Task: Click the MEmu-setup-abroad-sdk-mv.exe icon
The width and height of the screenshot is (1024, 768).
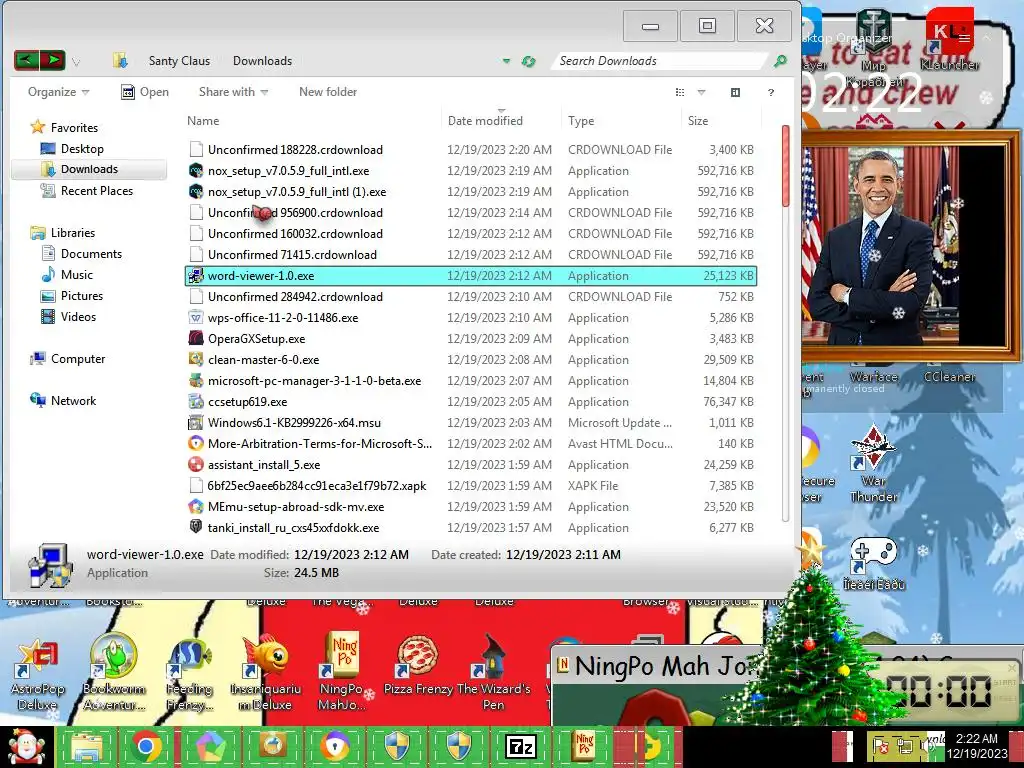Action: coord(195,506)
